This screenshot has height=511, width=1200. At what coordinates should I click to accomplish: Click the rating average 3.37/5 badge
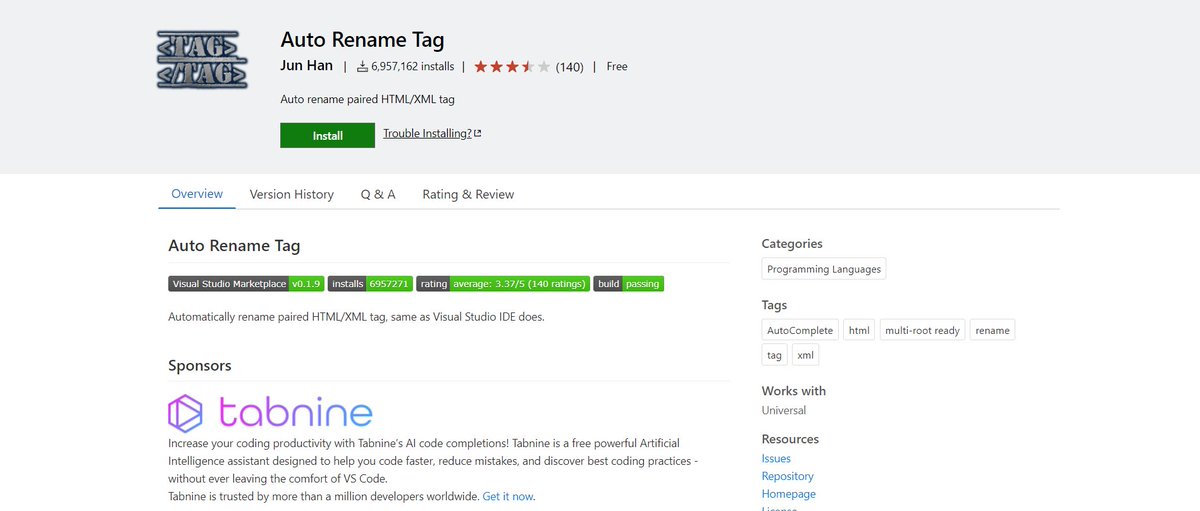[x=503, y=284]
